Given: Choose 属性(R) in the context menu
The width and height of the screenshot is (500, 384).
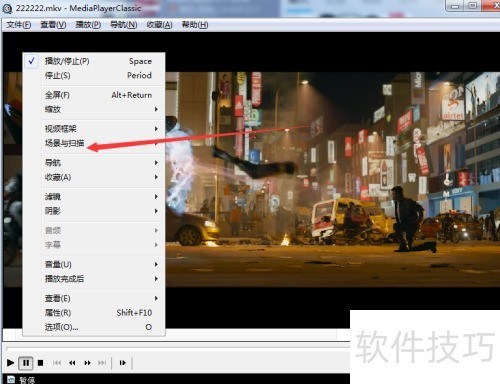Looking at the screenshot, I should tap(94, 313).
